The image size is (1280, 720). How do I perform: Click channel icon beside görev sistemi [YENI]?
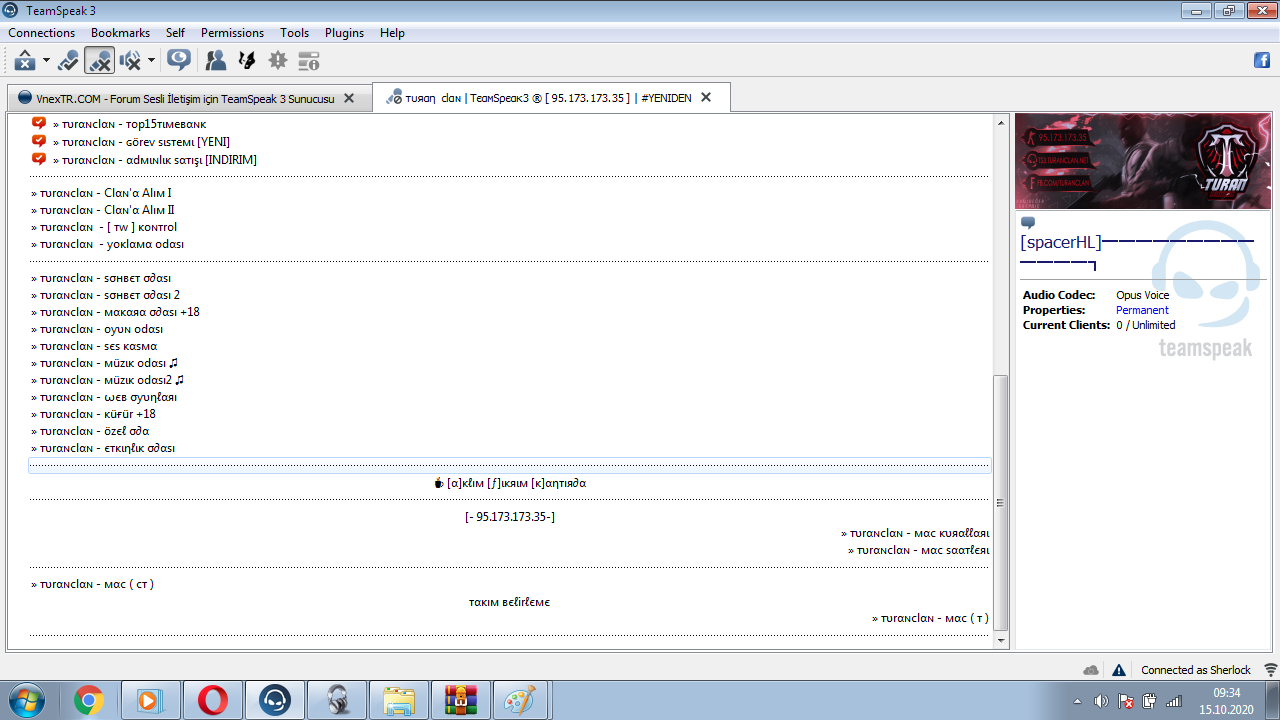click(39, 141)
